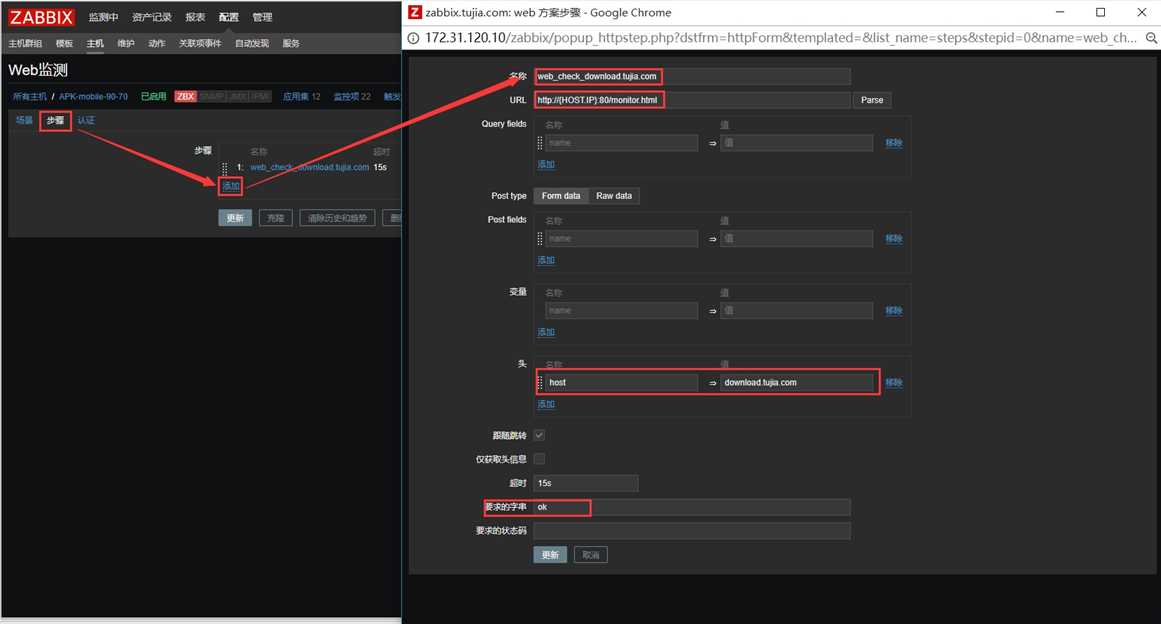Switch to the 认证 tab
Image resolution: width=1161 pixels, height=624 pixels.
click(86, 120)
